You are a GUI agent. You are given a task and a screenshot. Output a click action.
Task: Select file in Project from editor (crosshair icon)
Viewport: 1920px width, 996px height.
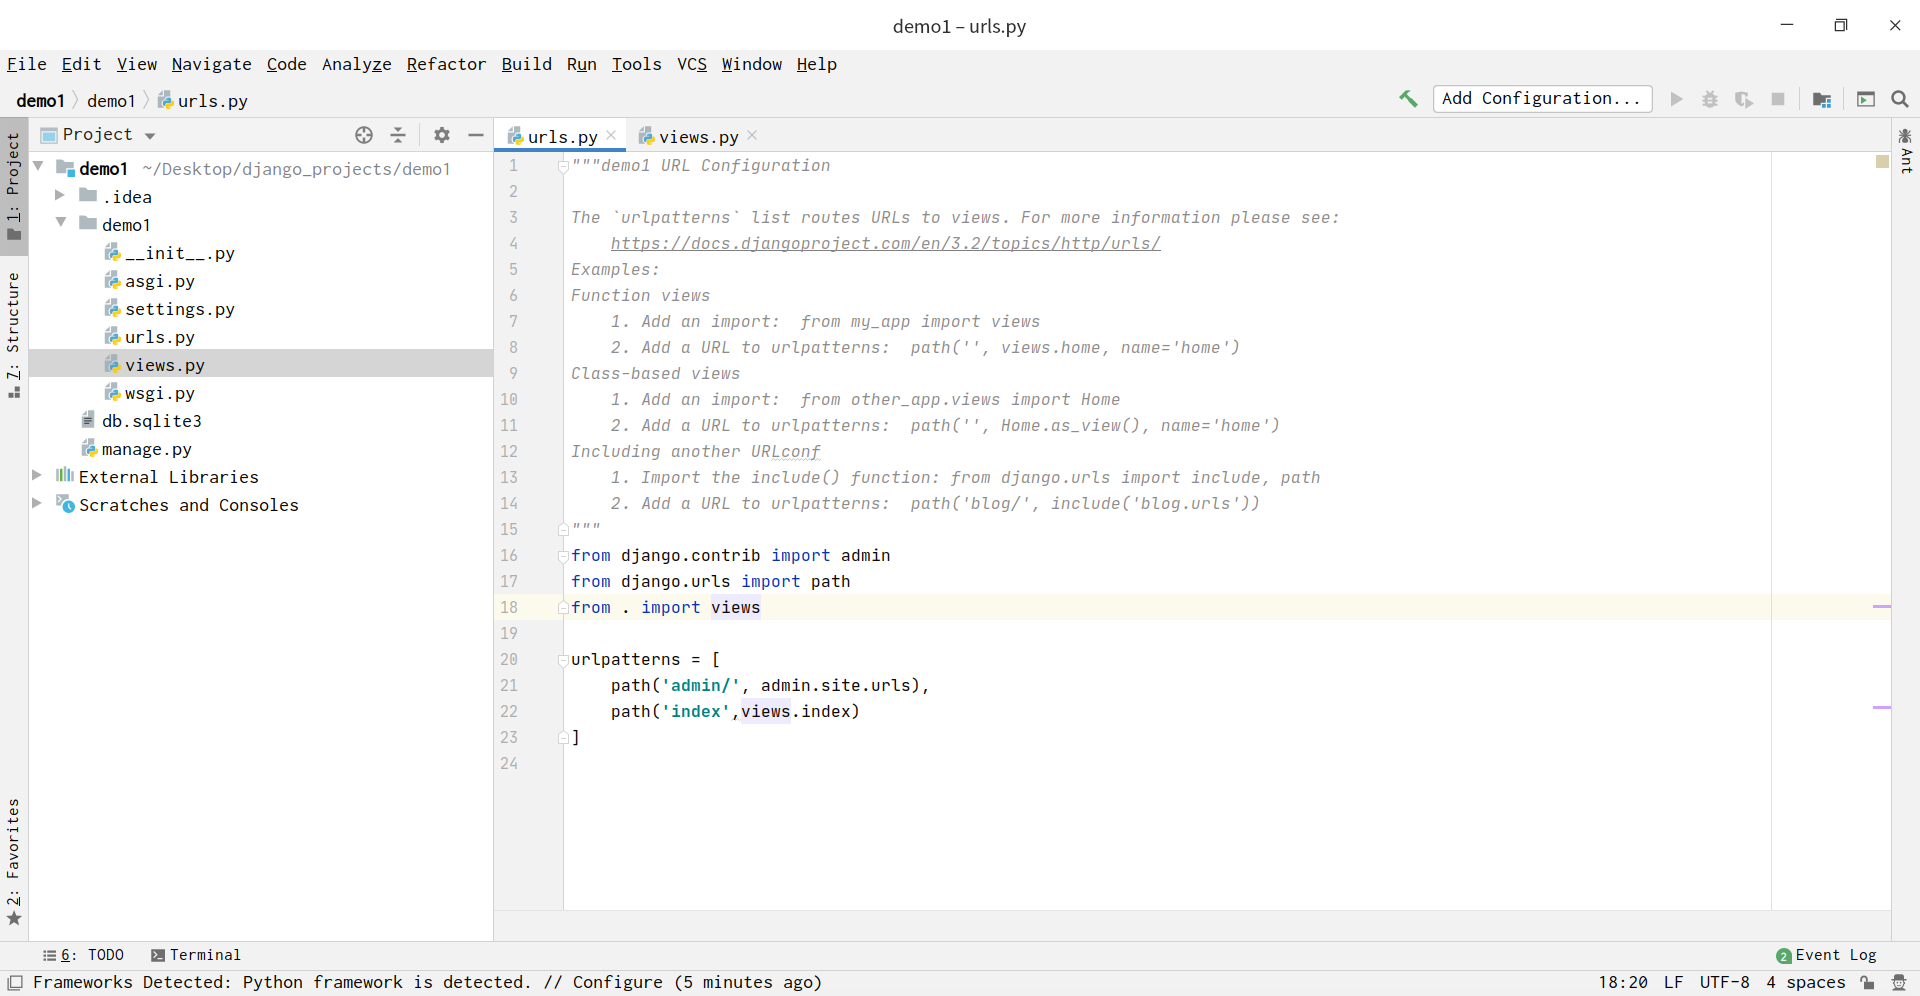click(364, 135)
